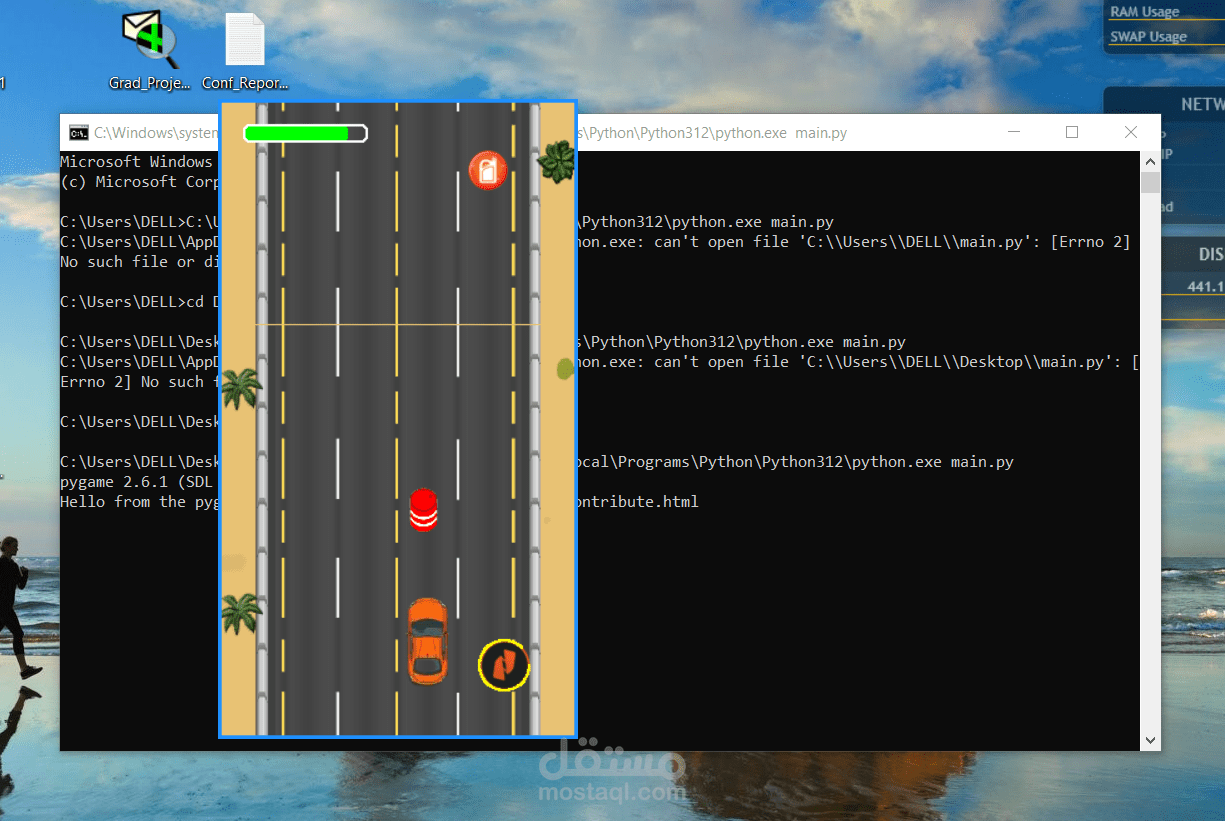Open the Grad_Proje desktop shortcut

pyautogui.click(x=149, y=52)
